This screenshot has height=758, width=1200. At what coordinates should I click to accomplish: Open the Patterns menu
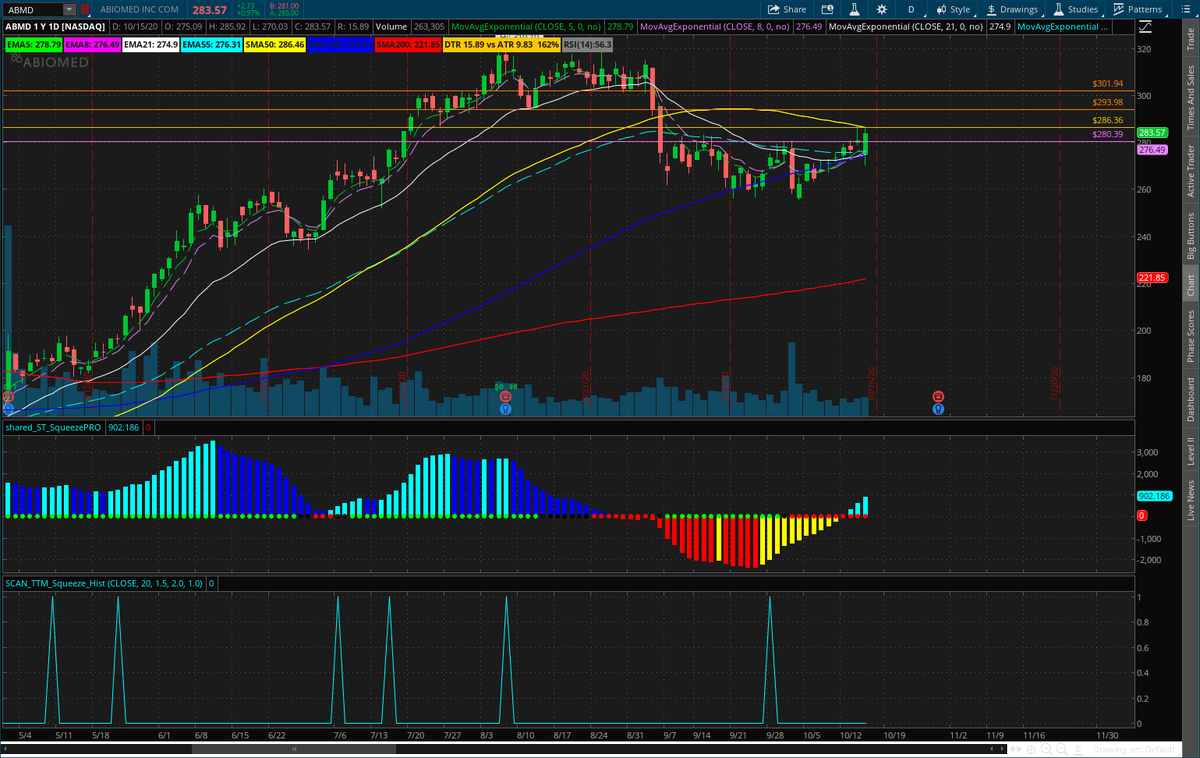[x=1140, y=9]
